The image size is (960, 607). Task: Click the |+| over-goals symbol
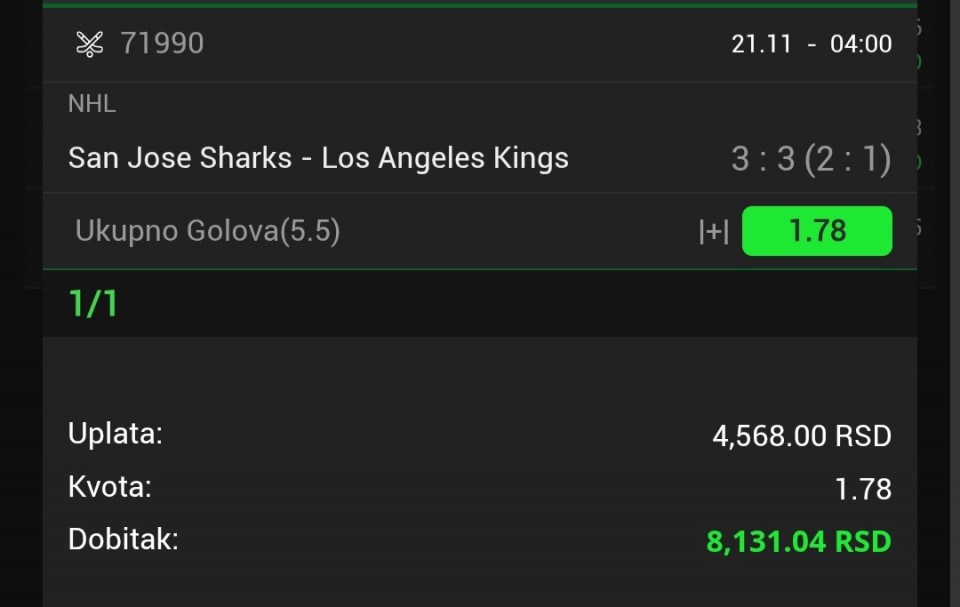[x=713, y=232]
